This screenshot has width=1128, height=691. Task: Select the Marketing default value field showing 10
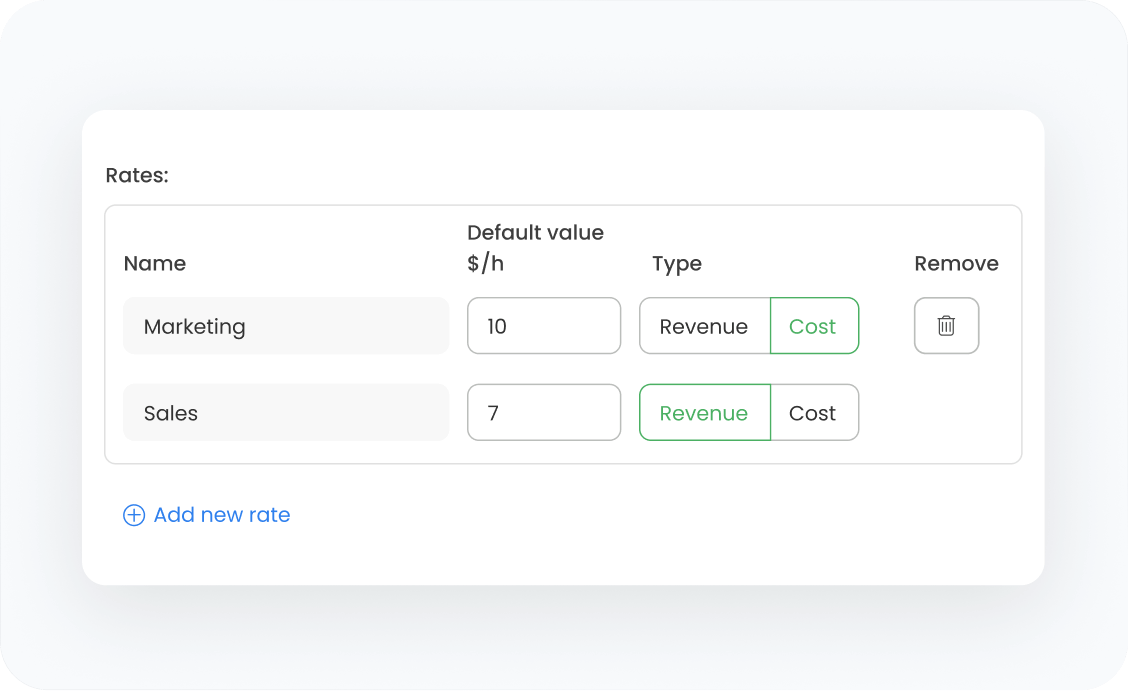click(x=543, y=326)
